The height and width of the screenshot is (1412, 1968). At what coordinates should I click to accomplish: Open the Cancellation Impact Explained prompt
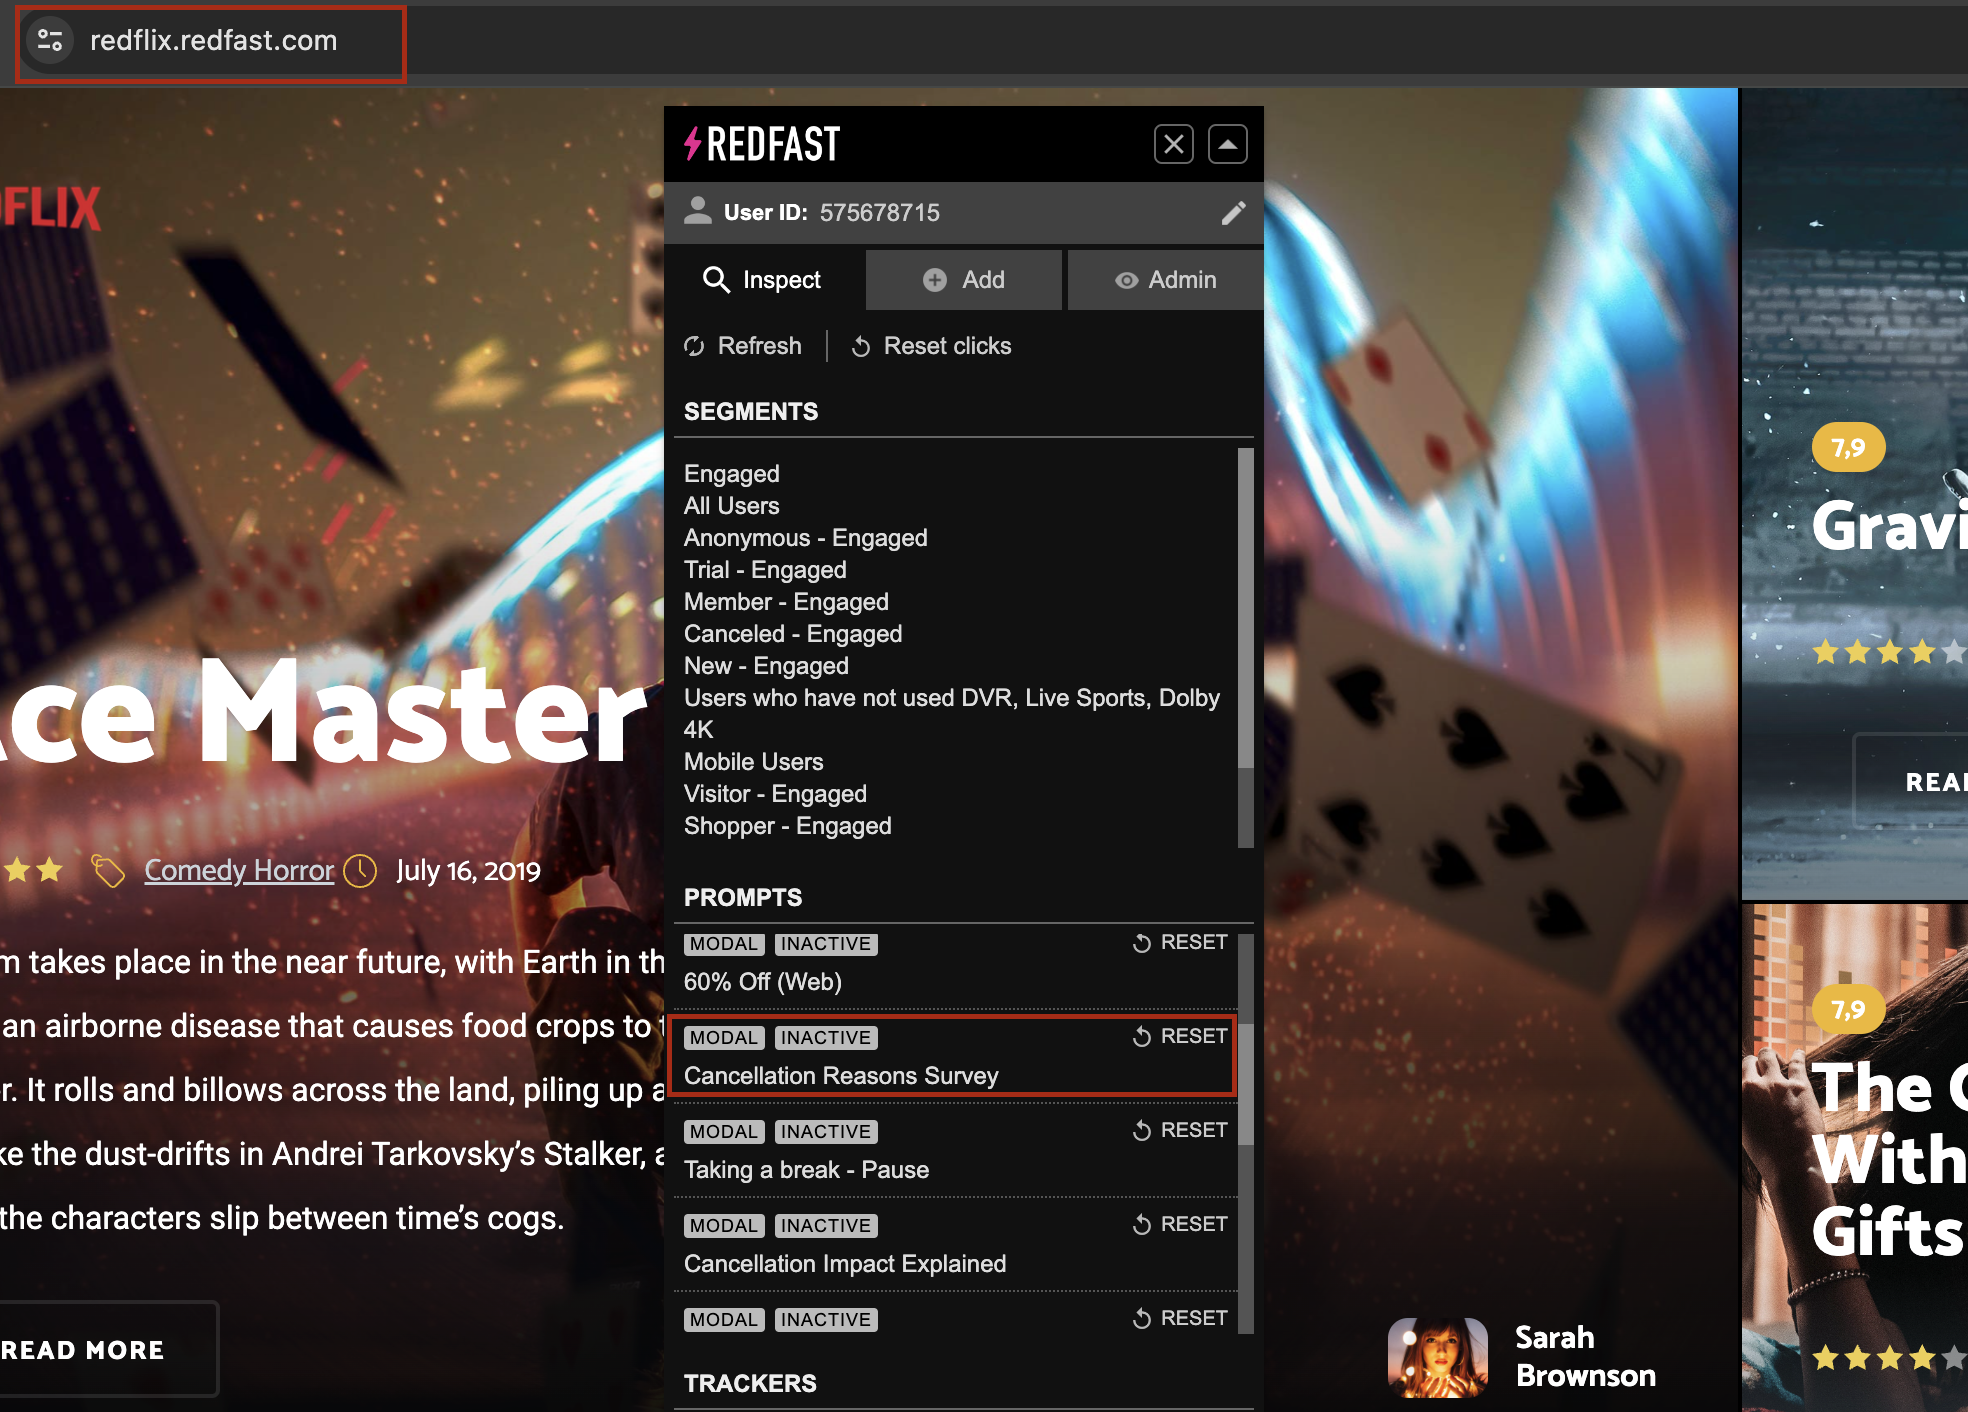coord(845,1264)
